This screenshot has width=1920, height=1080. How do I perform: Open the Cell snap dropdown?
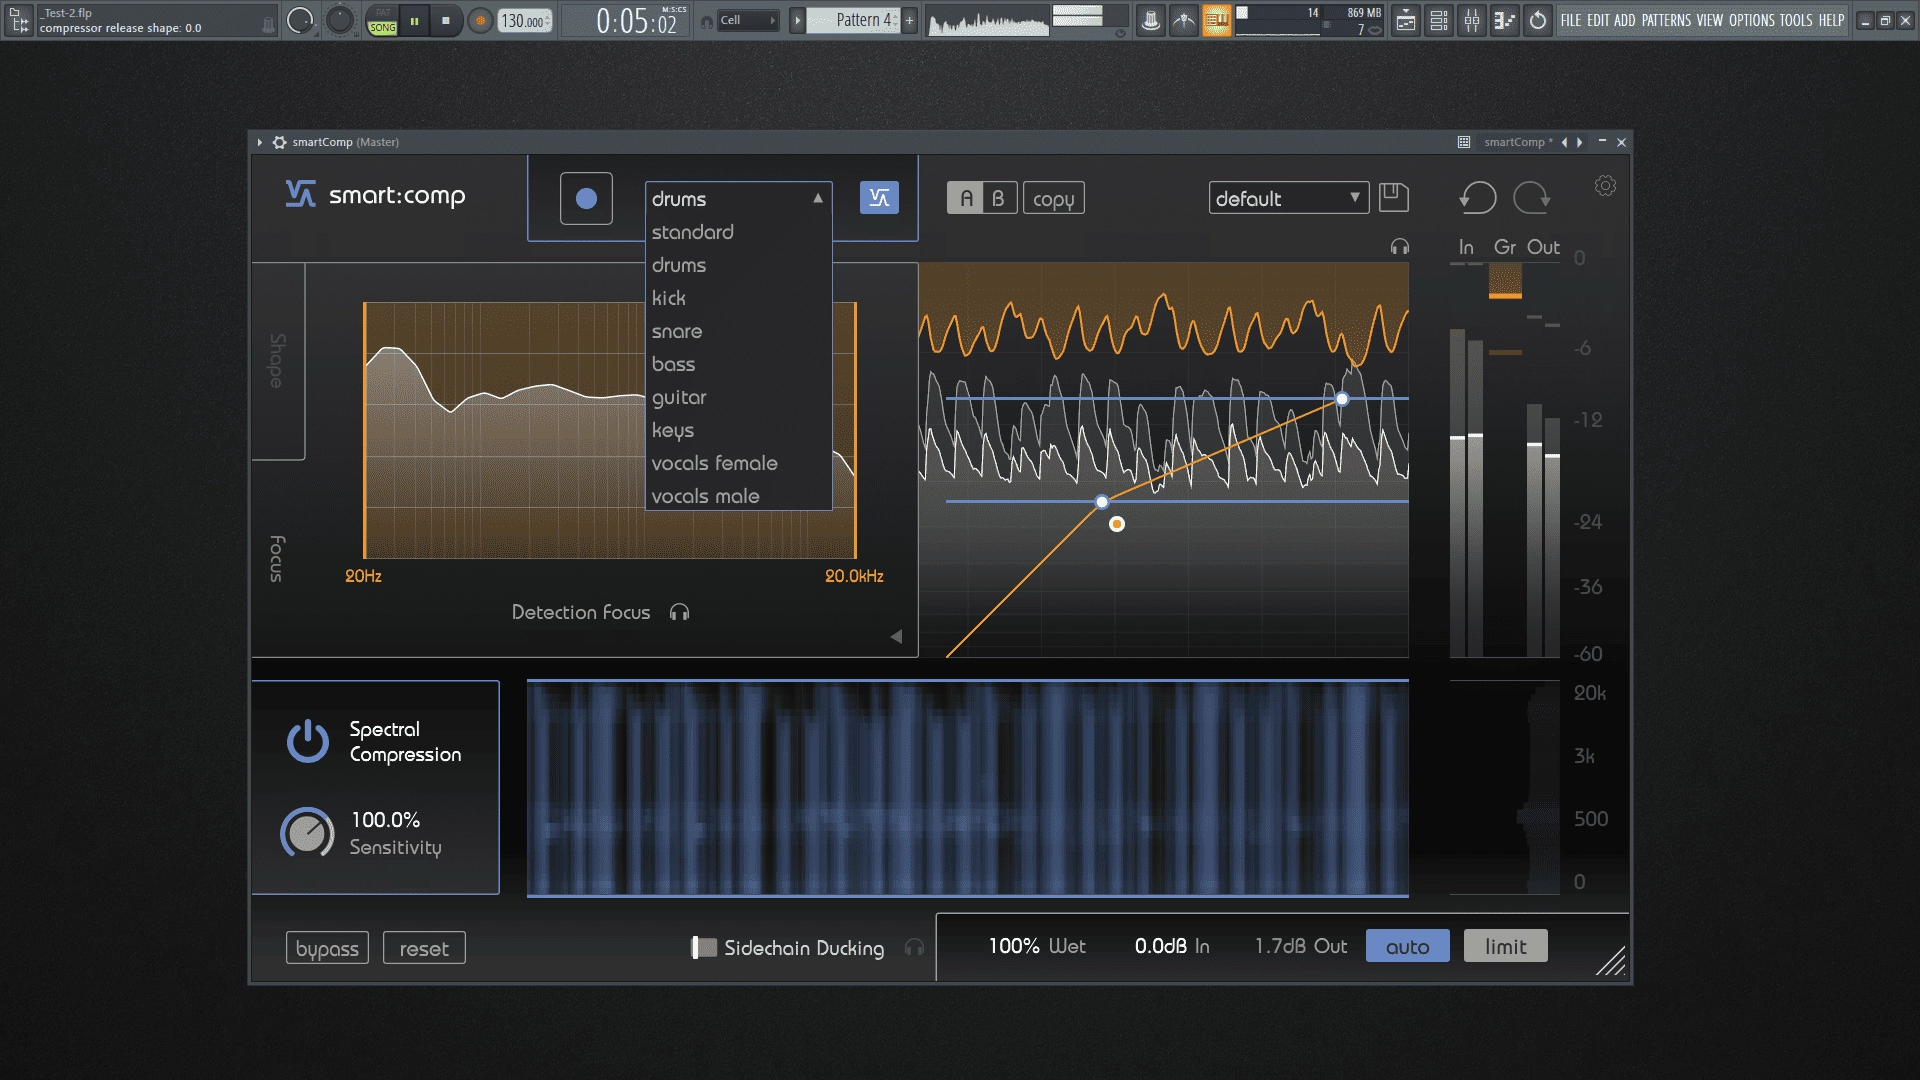[x=748, y=20]
